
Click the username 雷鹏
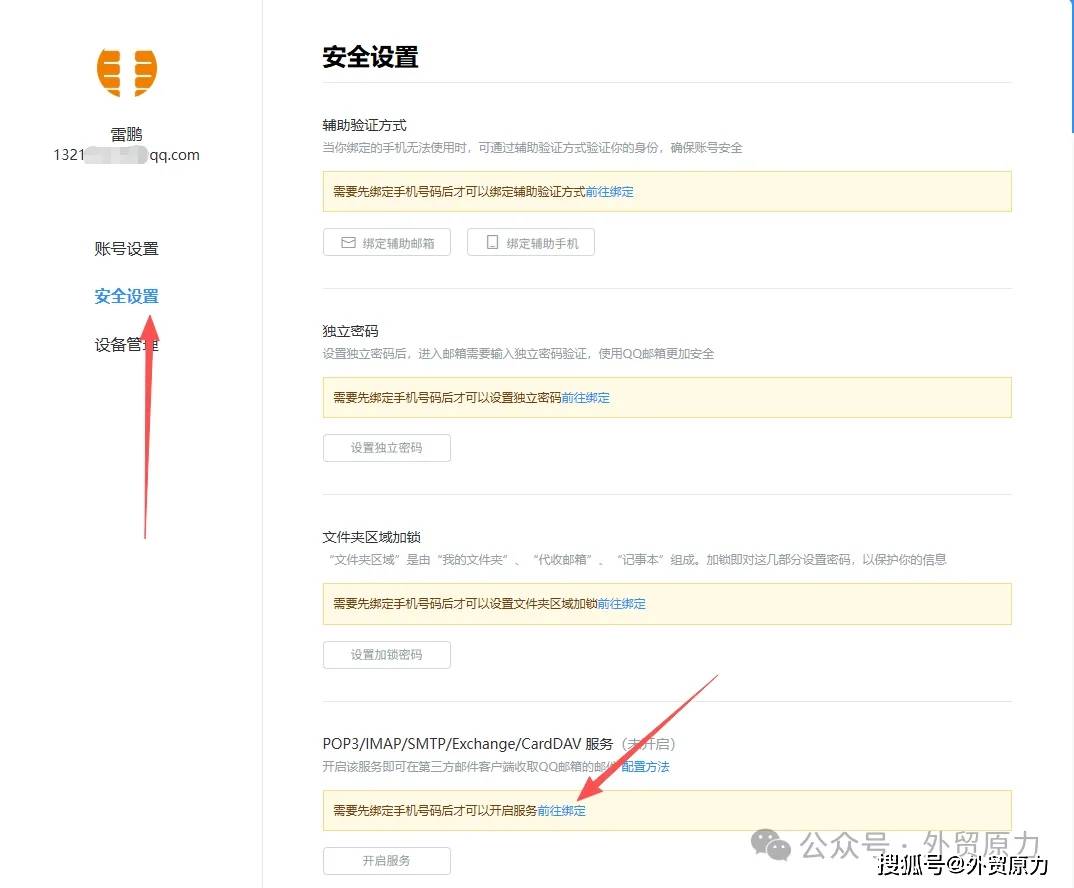(x=127, y=134)
